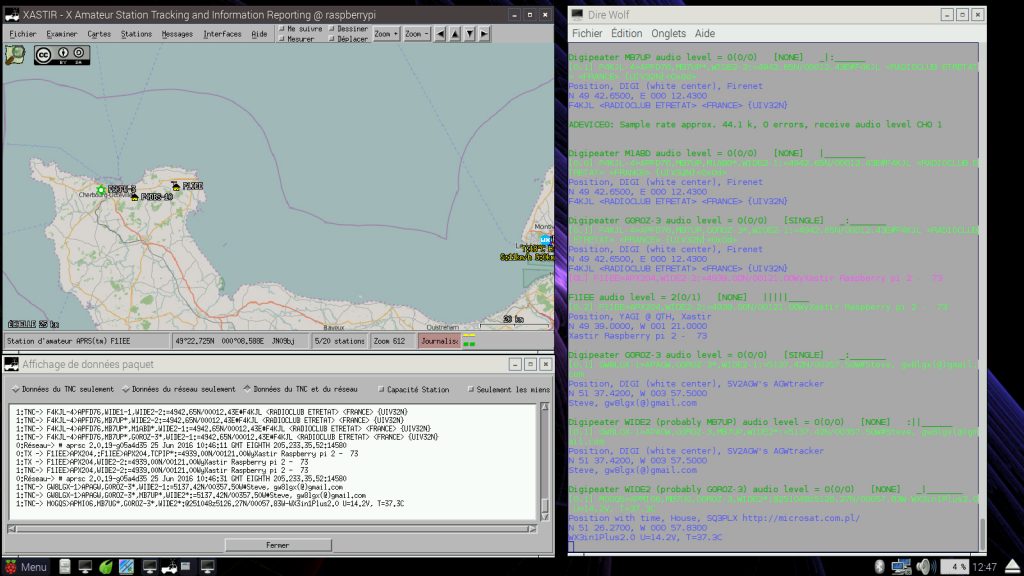Image resolution: width=1024 pixels, height=576 pixels.
Task: Click the pan-up arrow in Xastir toolbar
Action: pyautogui.click(x=457, y=33)
